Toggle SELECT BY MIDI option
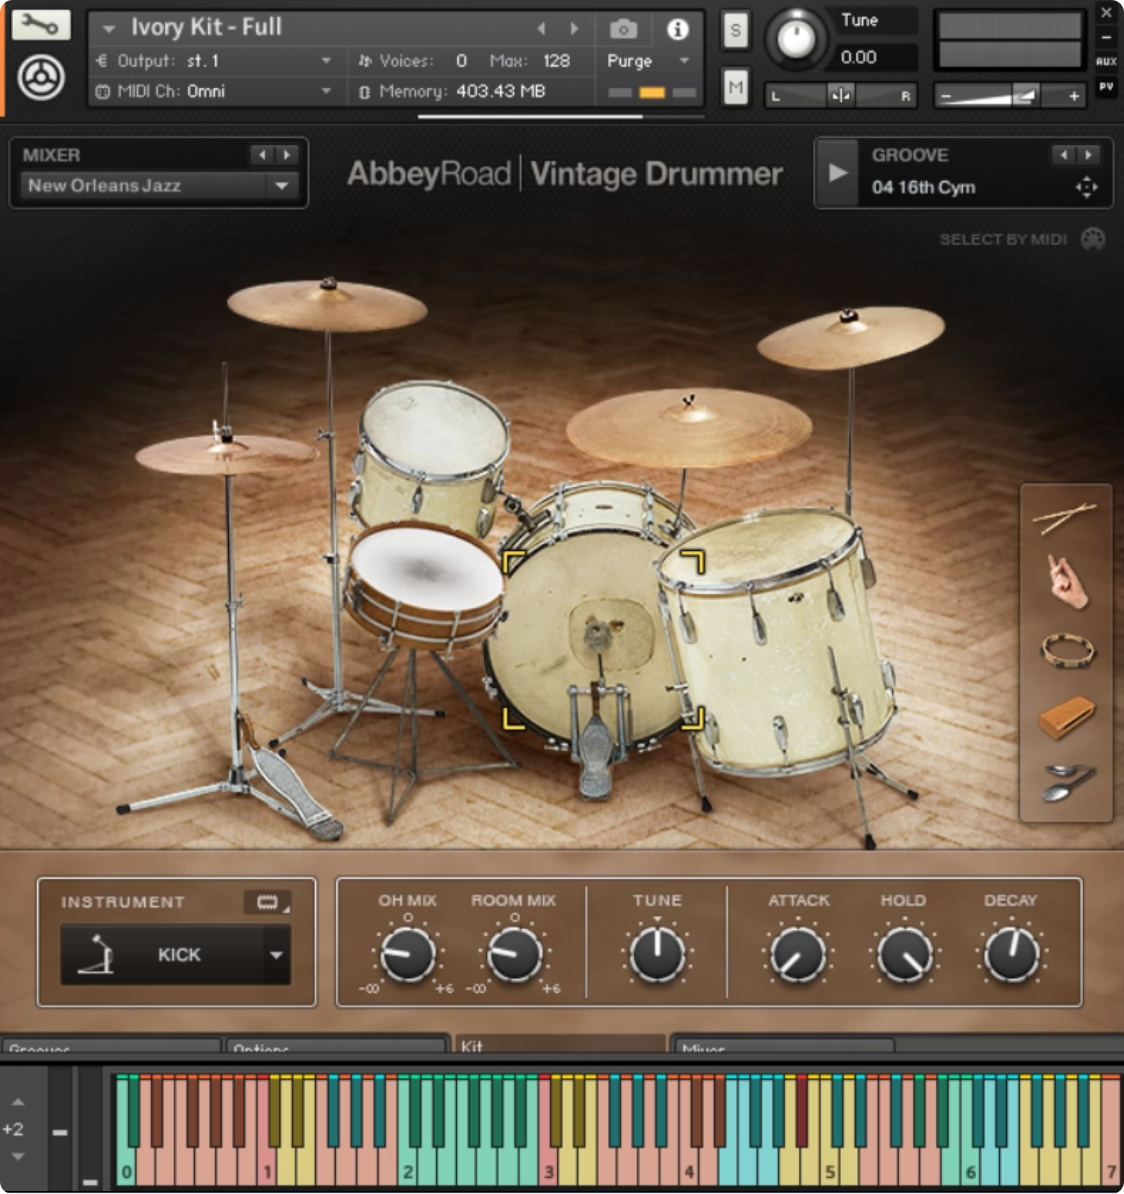Viewport: 1124px width, 1194px height. 1003,240
